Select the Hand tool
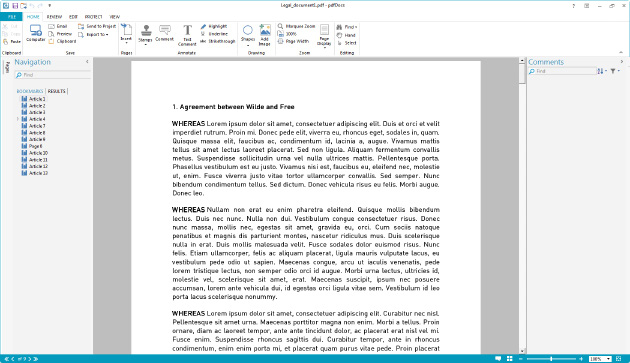 (x=346, y=35)
